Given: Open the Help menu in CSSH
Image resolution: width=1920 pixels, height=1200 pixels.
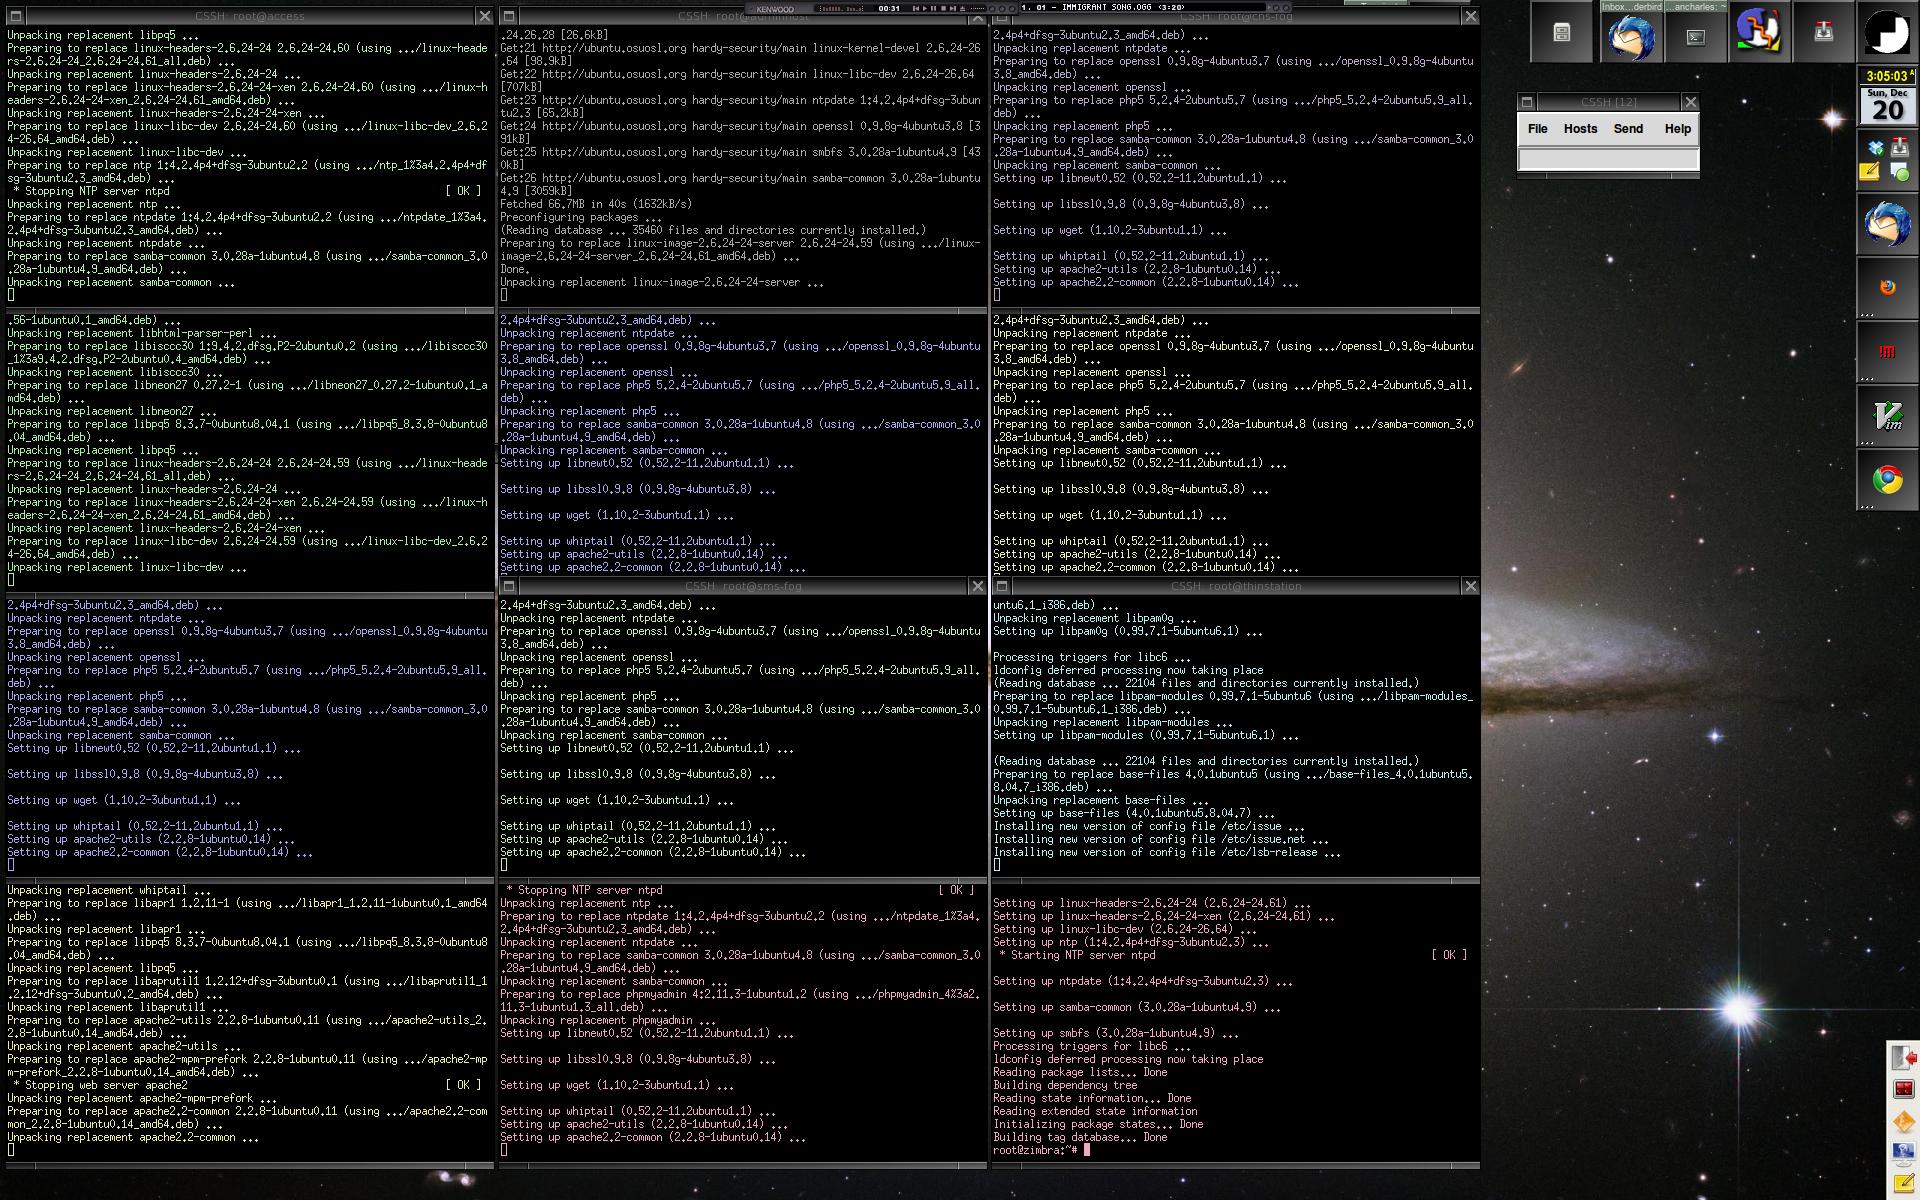Looking at the screenshot, I should [1677, 129].
